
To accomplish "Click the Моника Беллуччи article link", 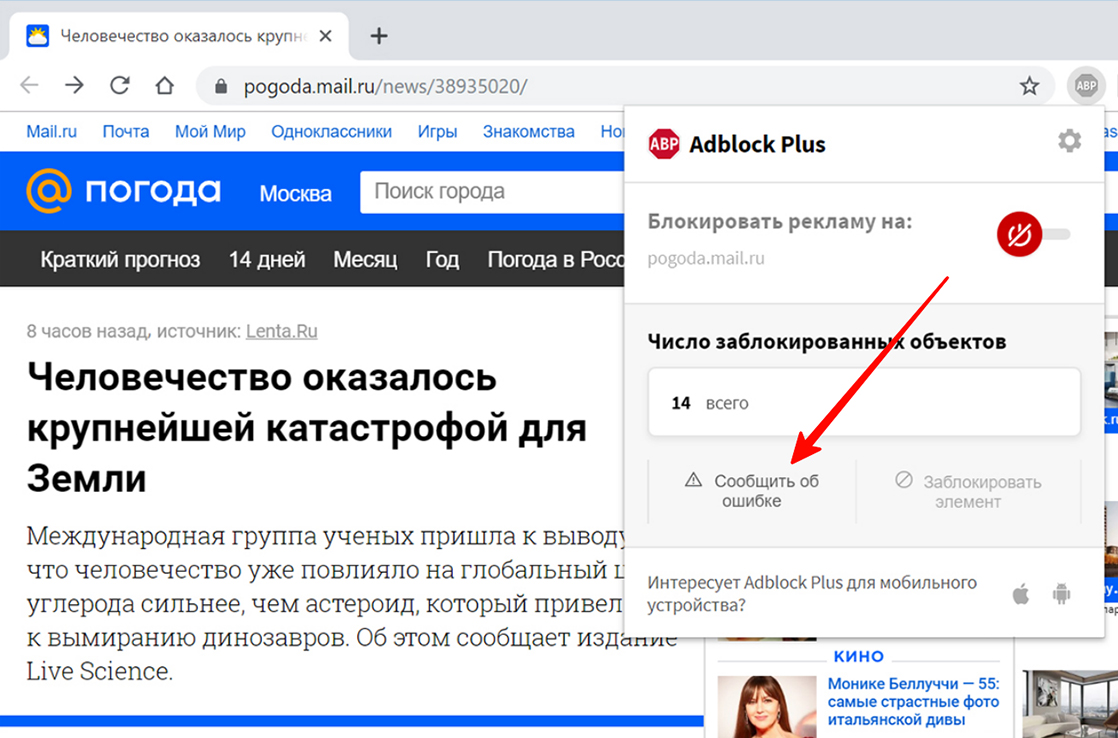I will coord(913,702).
